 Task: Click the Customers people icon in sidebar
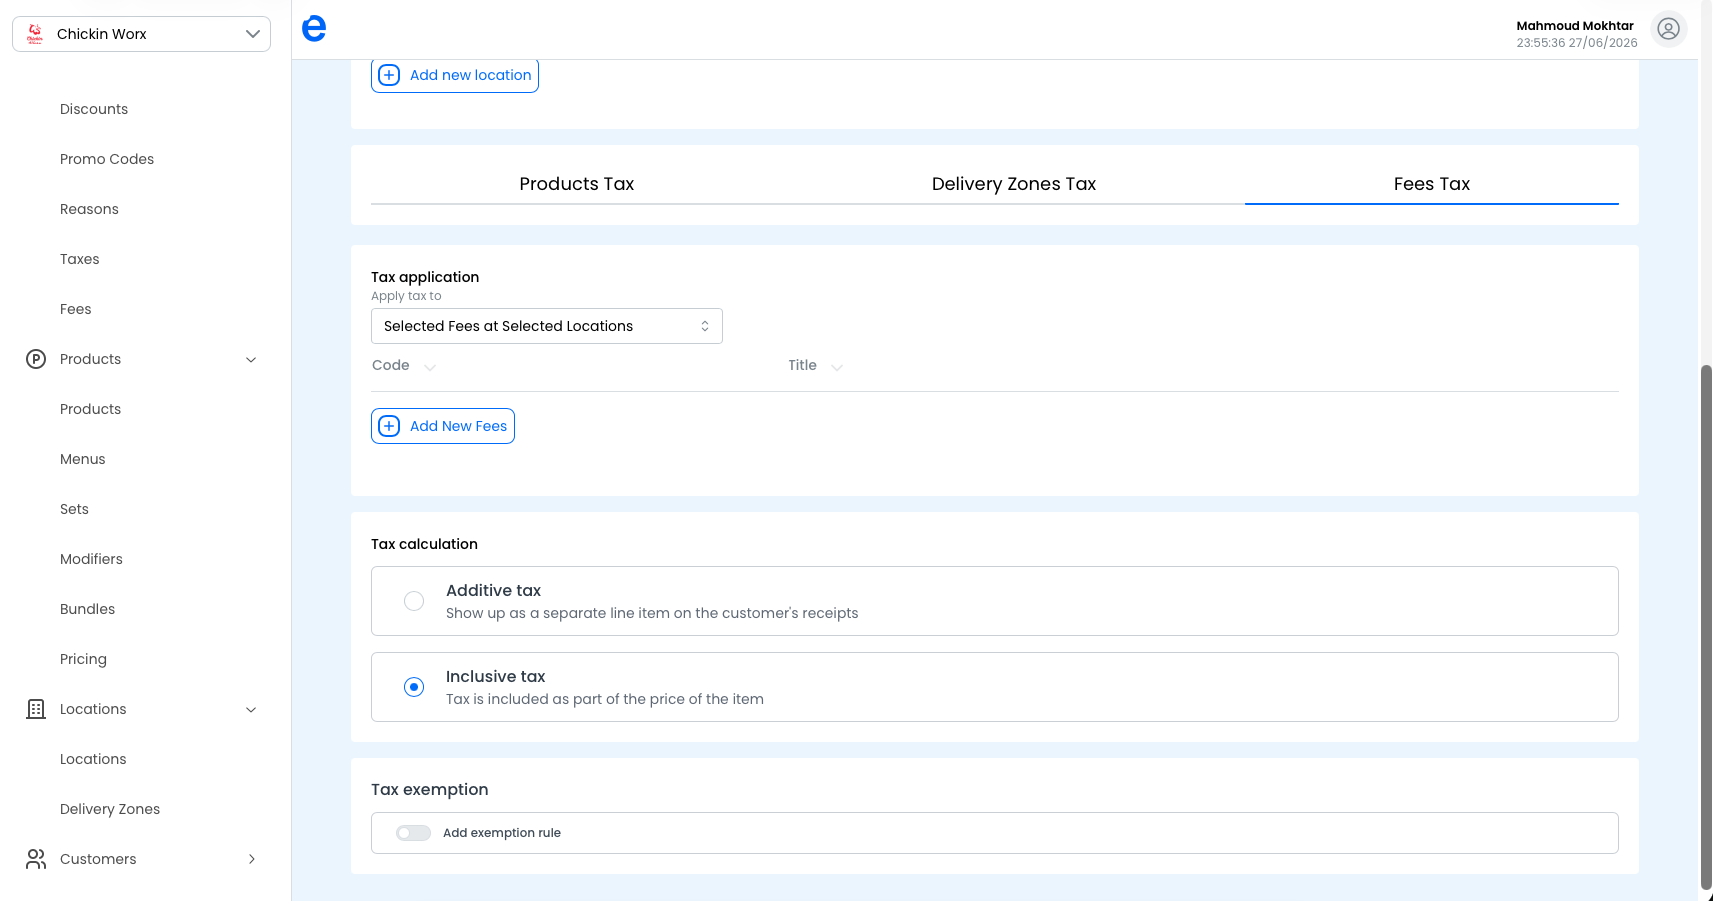coord(36,859)
